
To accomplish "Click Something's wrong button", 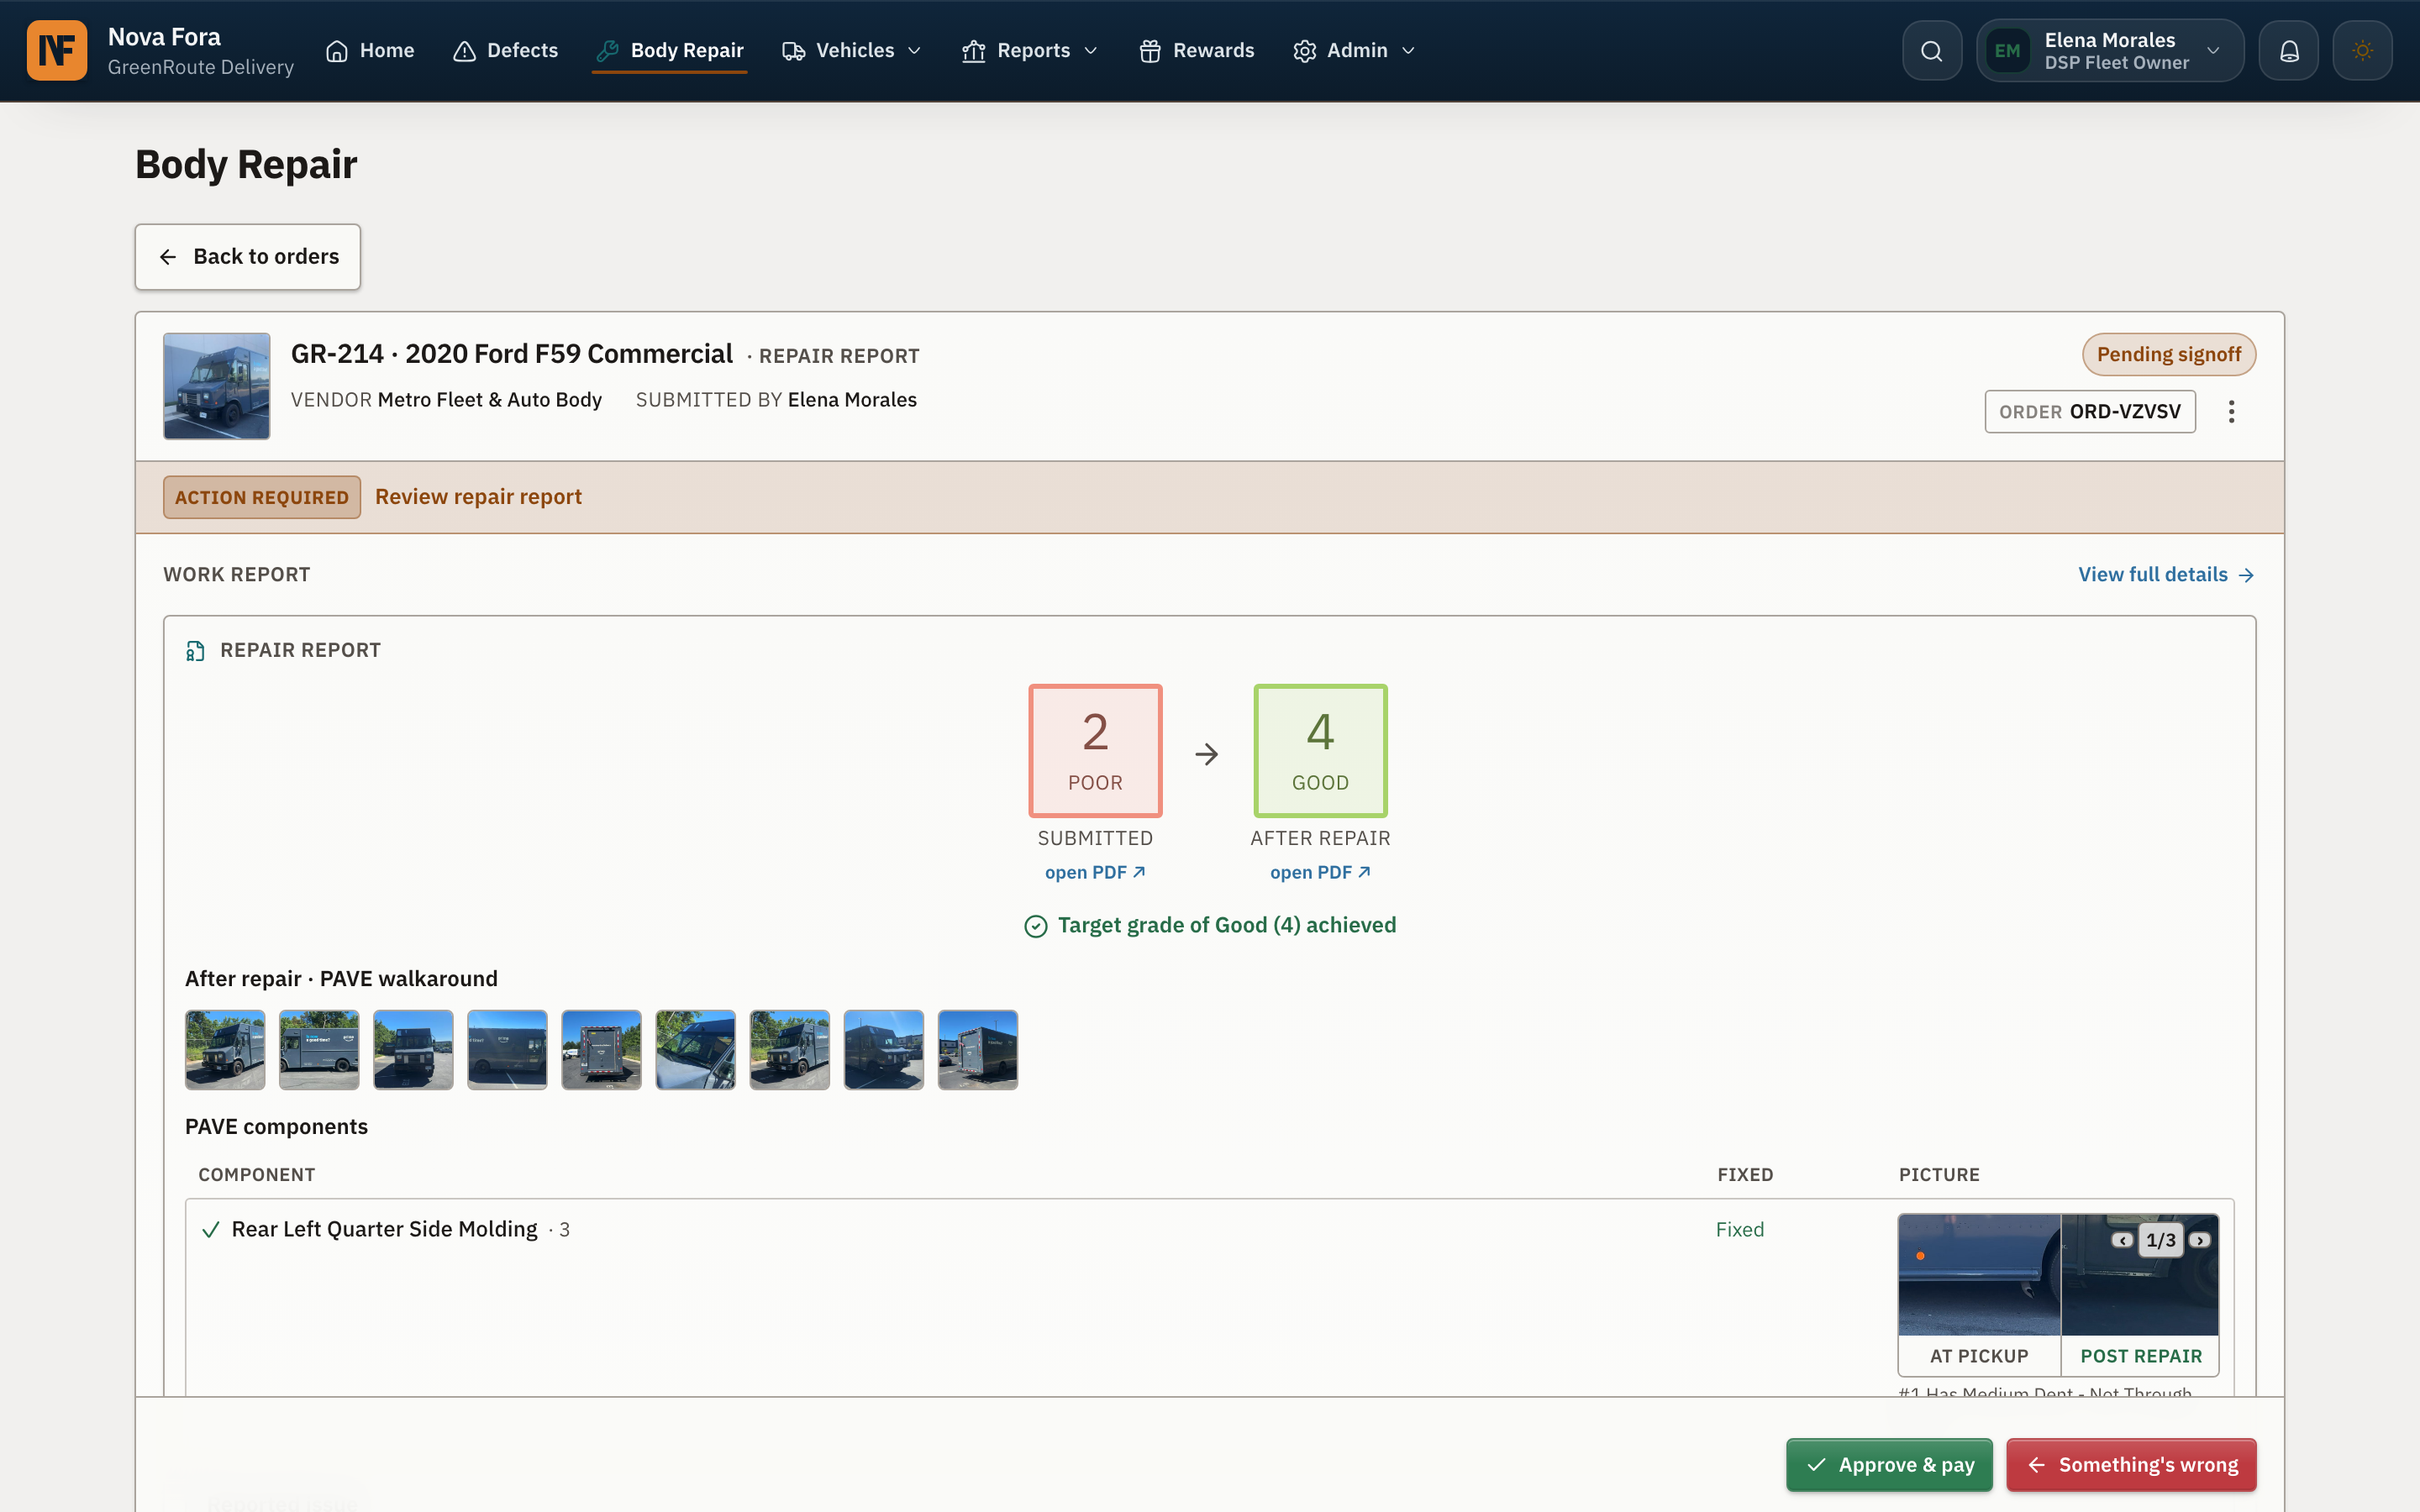I will 2131,1465.
